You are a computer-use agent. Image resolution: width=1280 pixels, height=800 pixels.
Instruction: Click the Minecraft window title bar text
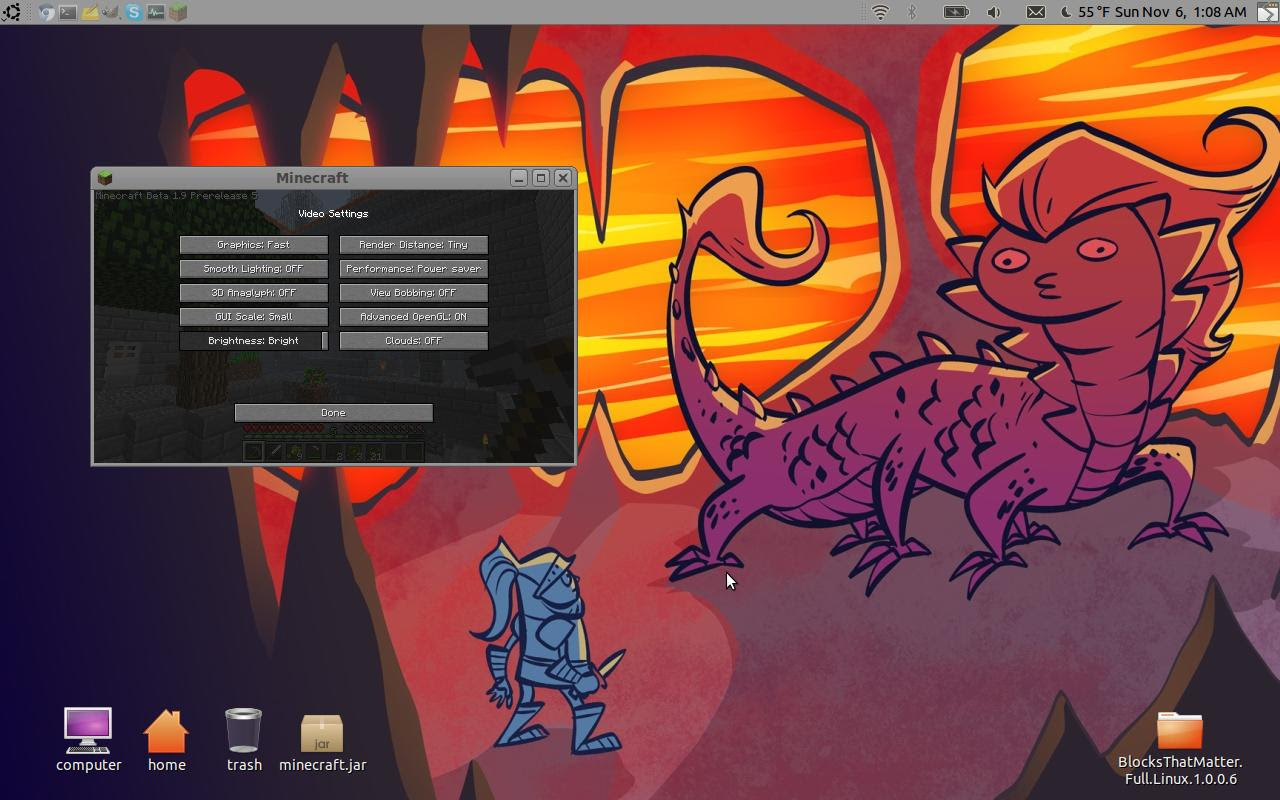click(312, 178)
